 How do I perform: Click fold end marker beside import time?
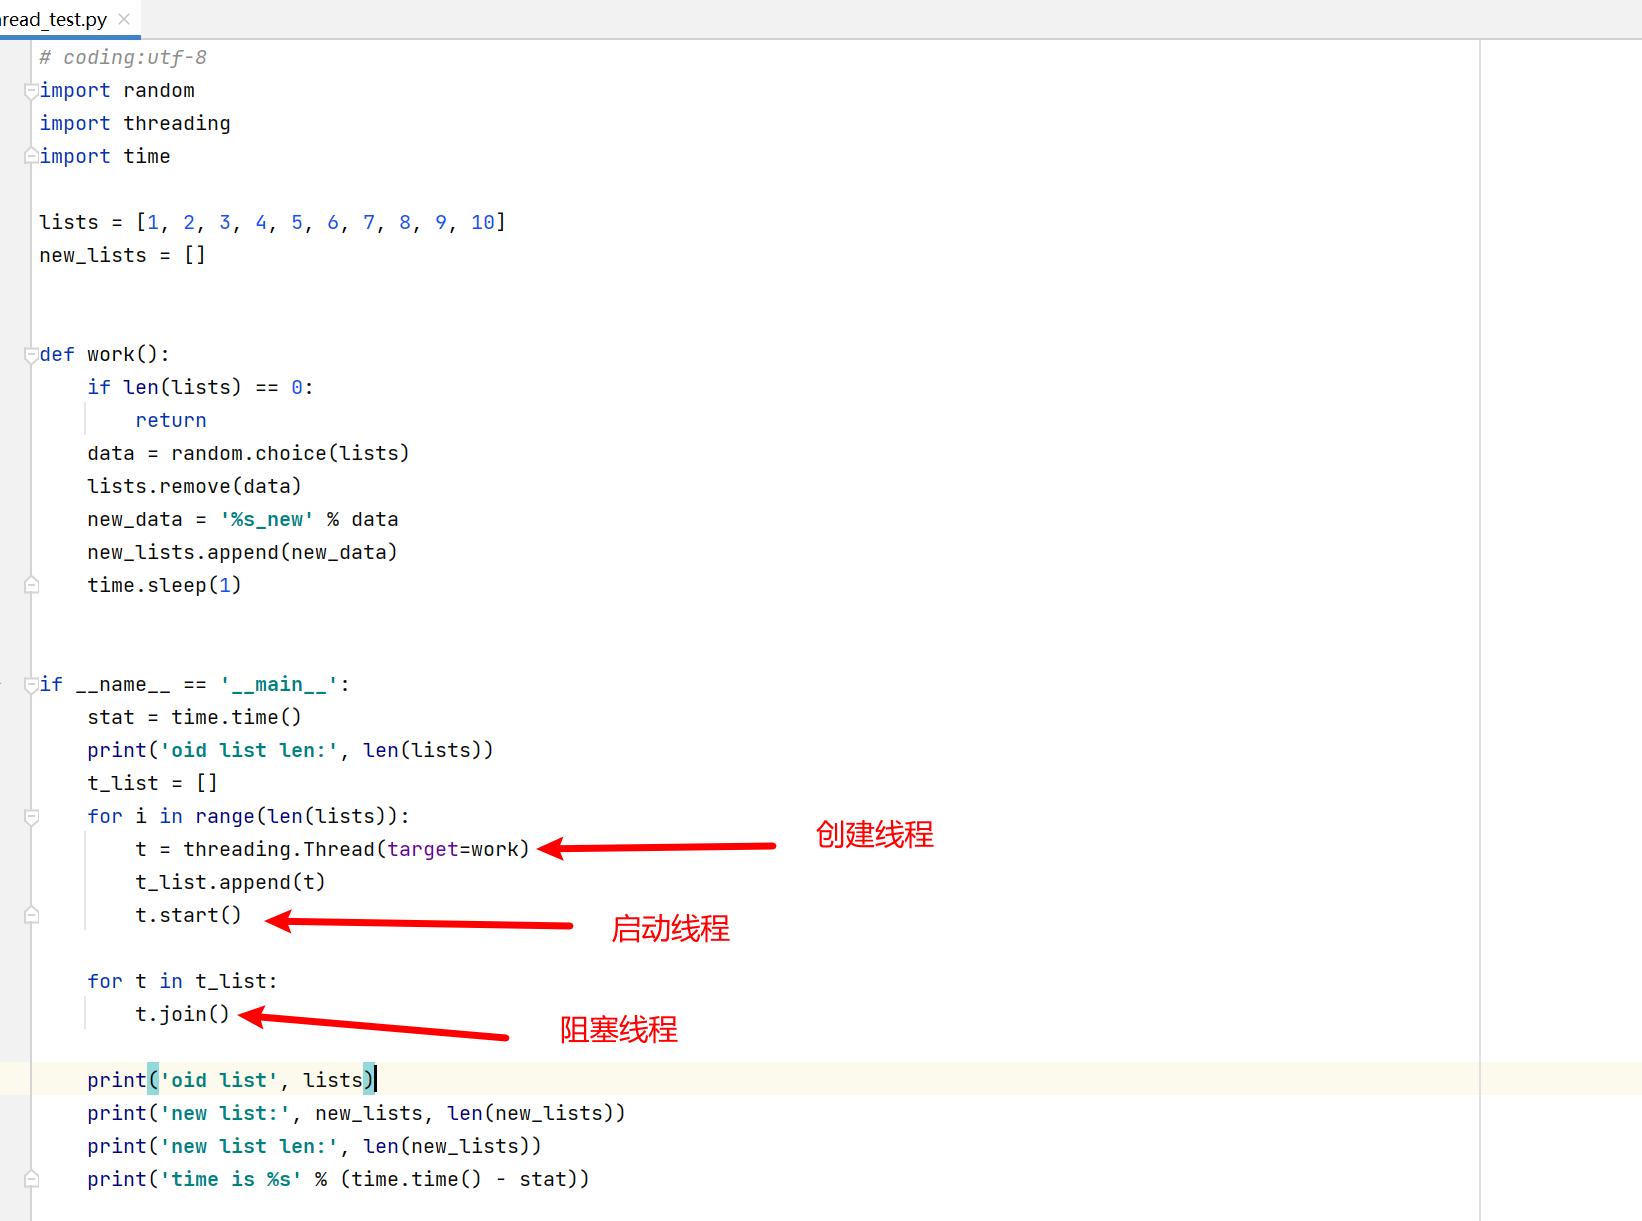pos(31,157)
